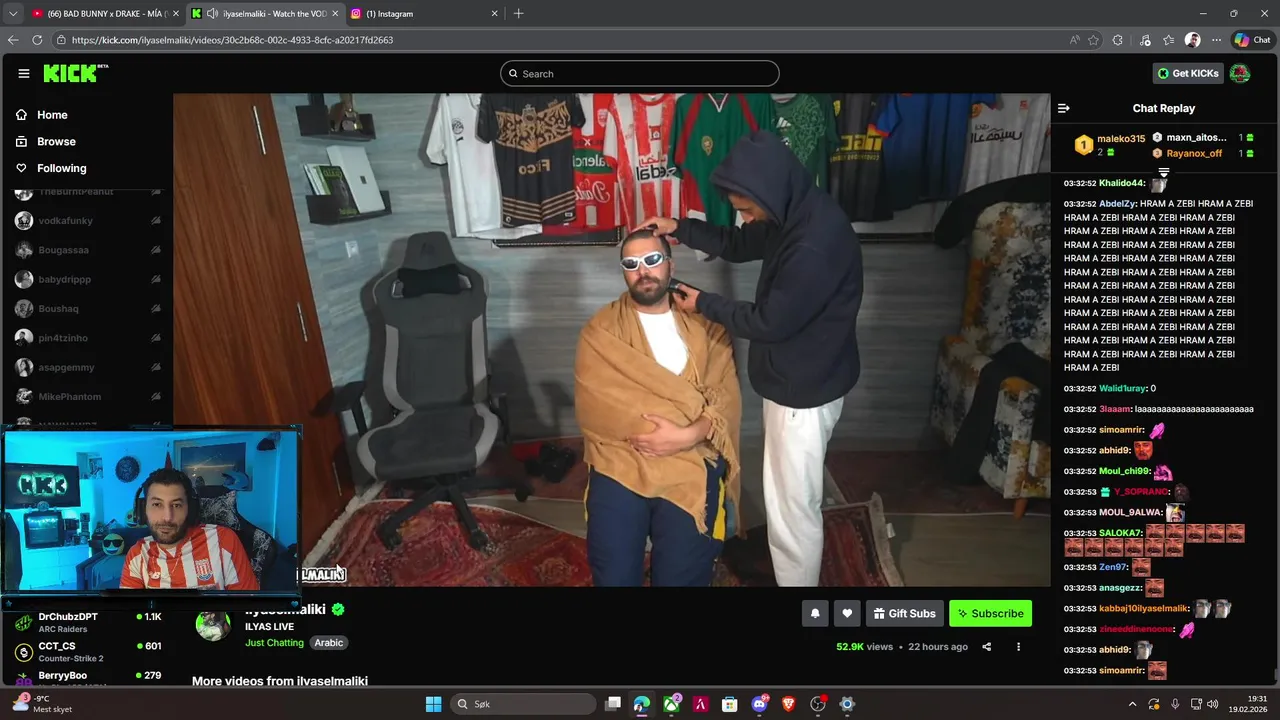
Task: Open Microsoft Store from taskbar
Action: coord(730,704)
